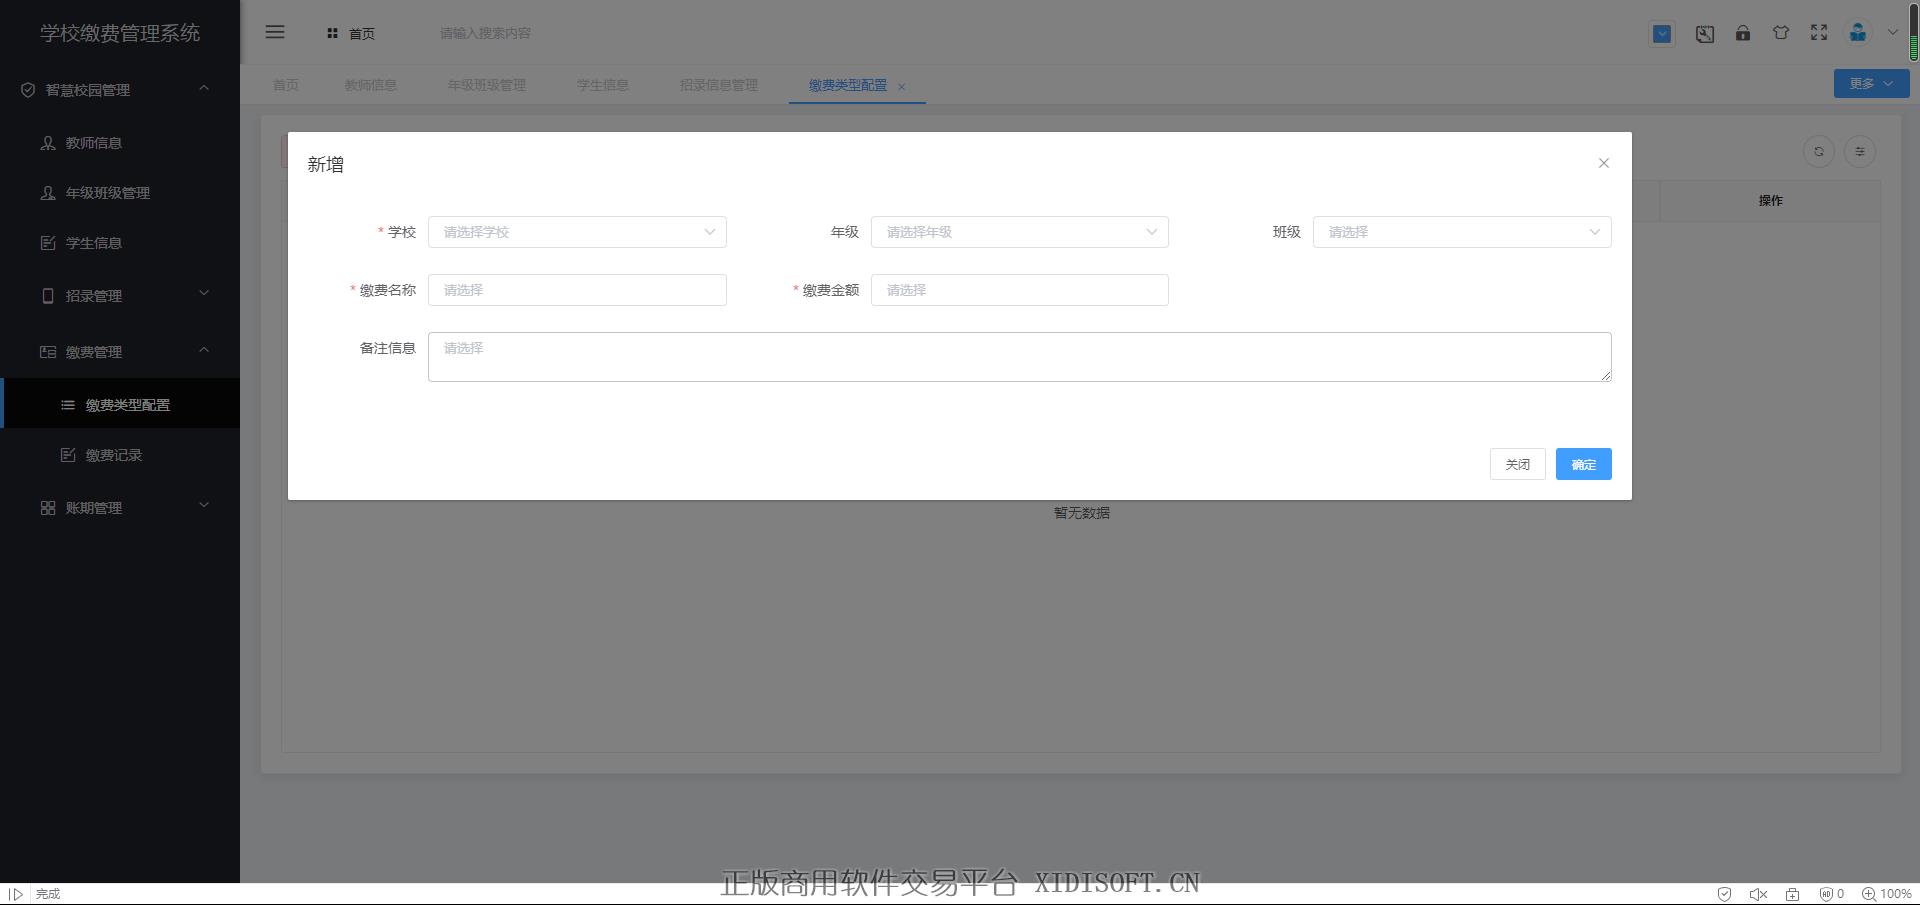Click the user avatar icon
Image resolution: width=1920 pixels, height=905 pixels.
[1857, 33]
